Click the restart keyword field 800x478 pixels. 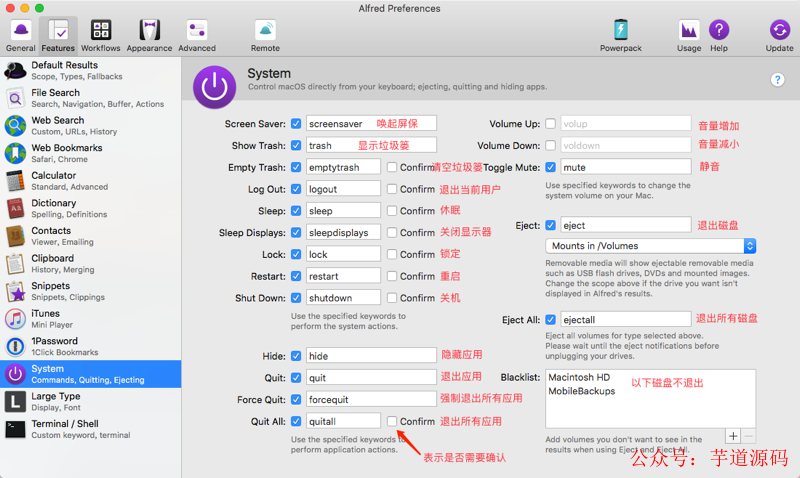(x=343, y=276)
